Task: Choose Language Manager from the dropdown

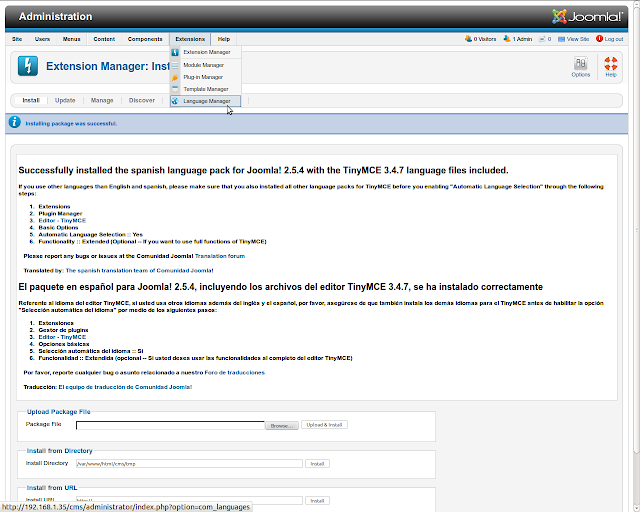Action: click(206, 101)
